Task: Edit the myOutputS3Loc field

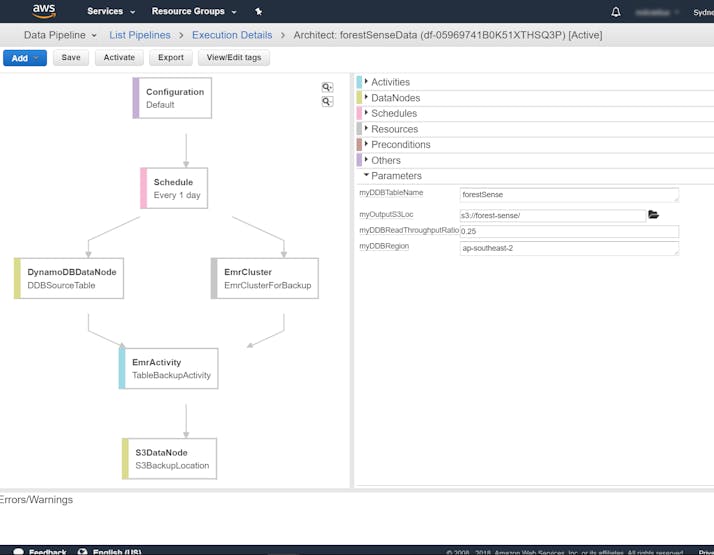Action: [553, 215]
